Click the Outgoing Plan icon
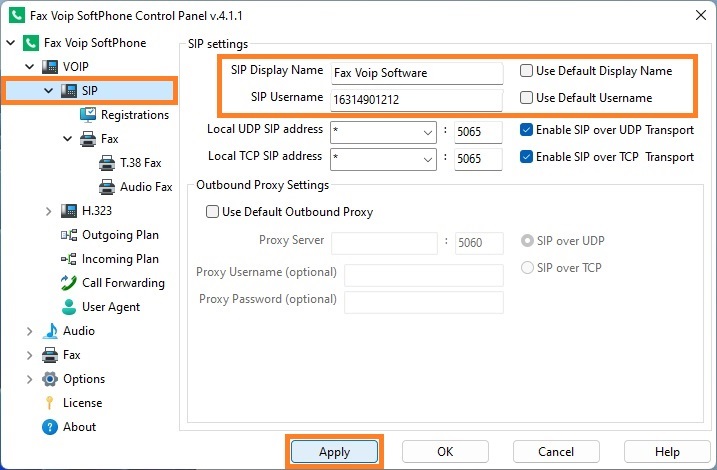 tap(69, 235)
